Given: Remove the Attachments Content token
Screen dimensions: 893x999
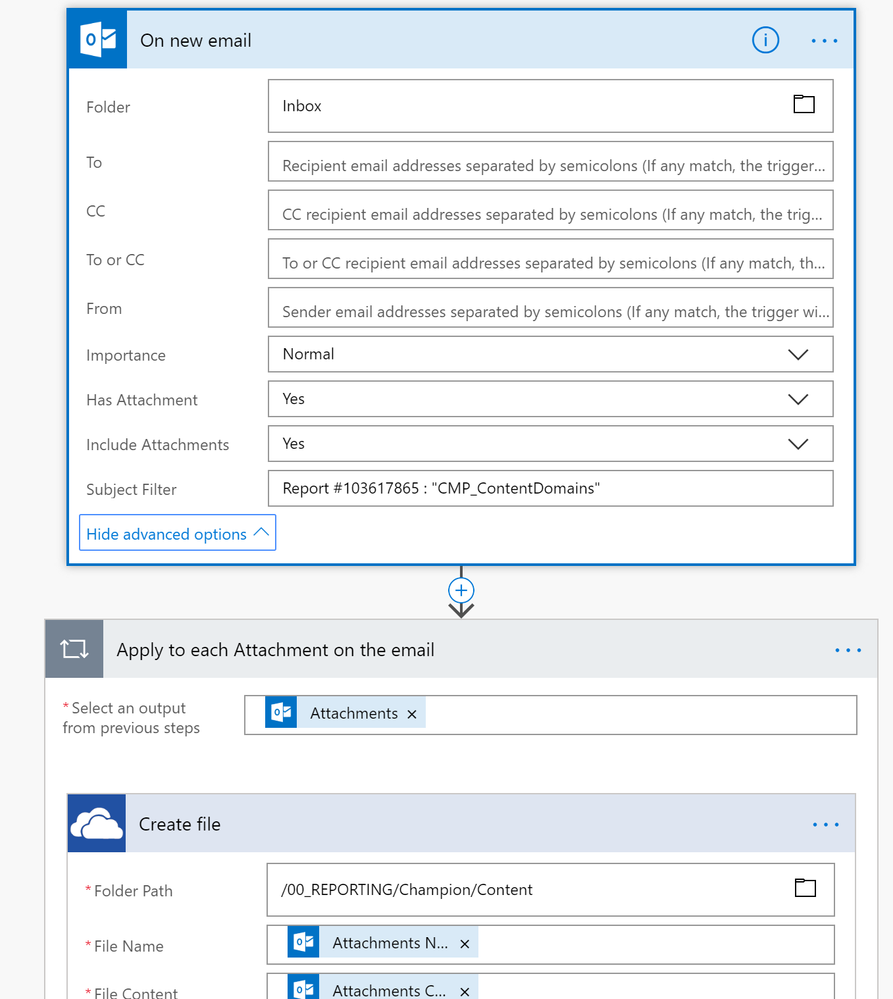Looking at the screenshot, I should (465, 991).
